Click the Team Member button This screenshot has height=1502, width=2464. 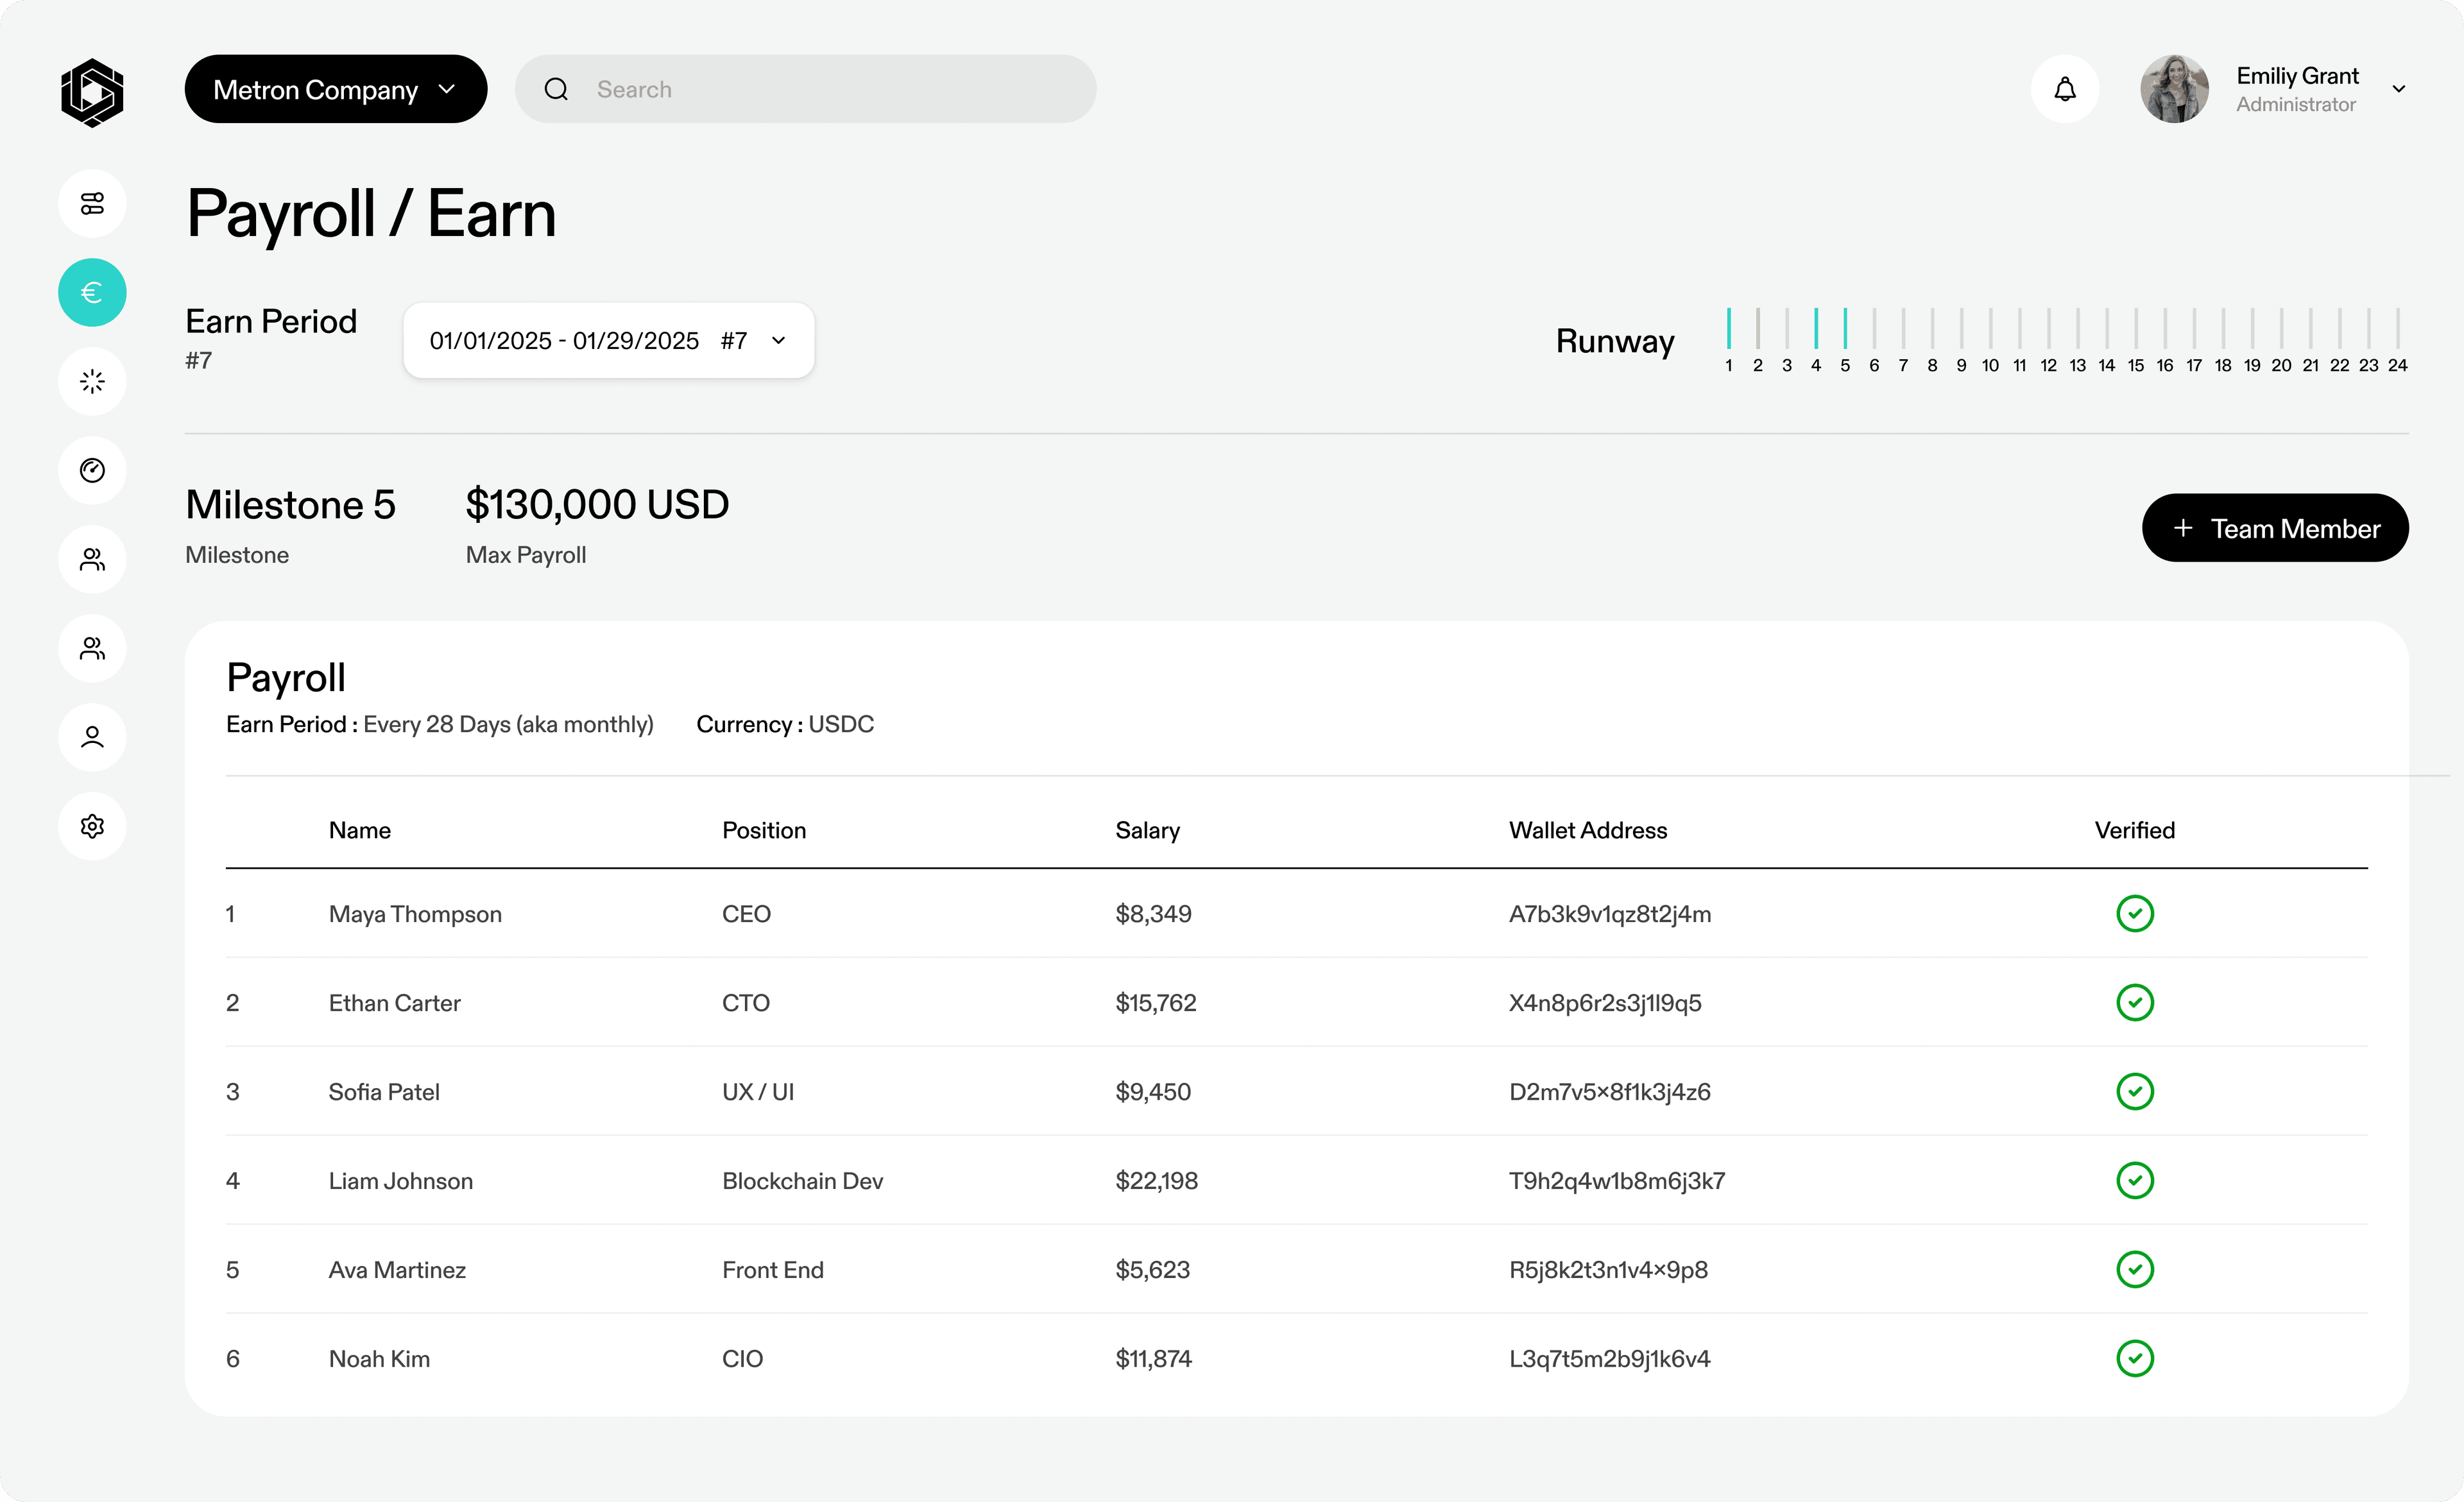tap(2274, 528)
